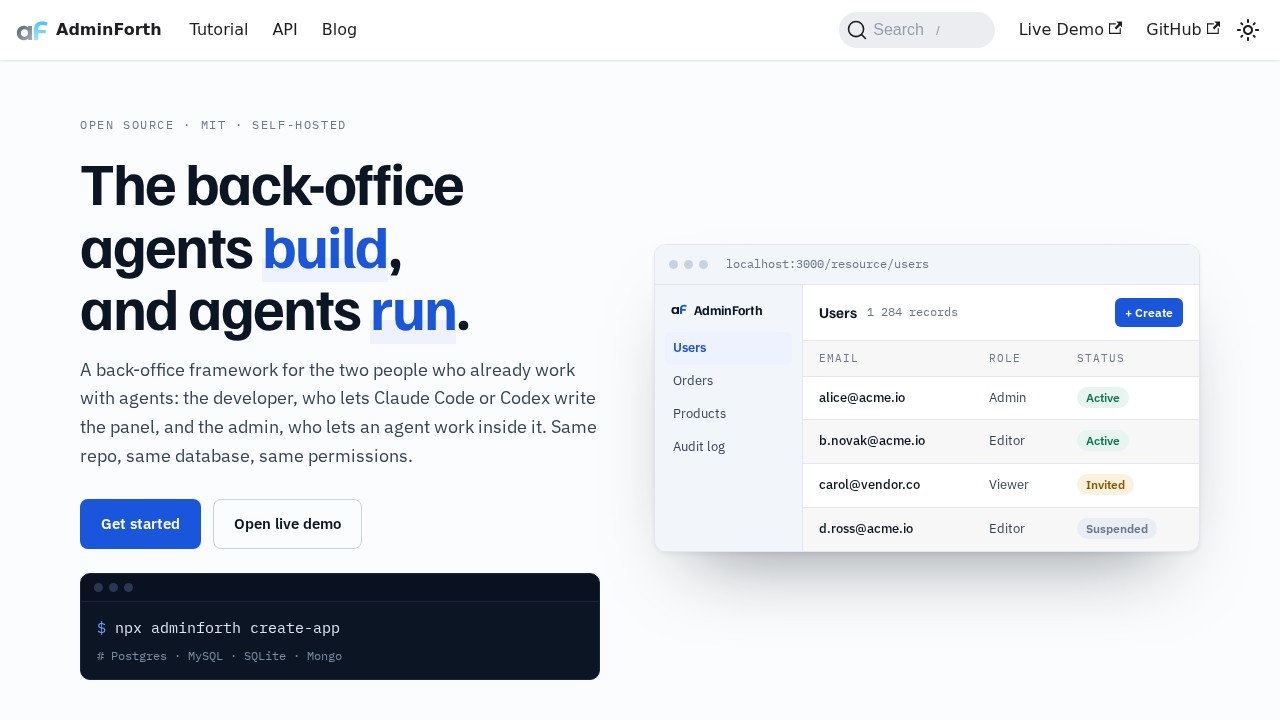
Task: Click the localhost:3000/resource/users address text
Action: click(x=827, y=265)
